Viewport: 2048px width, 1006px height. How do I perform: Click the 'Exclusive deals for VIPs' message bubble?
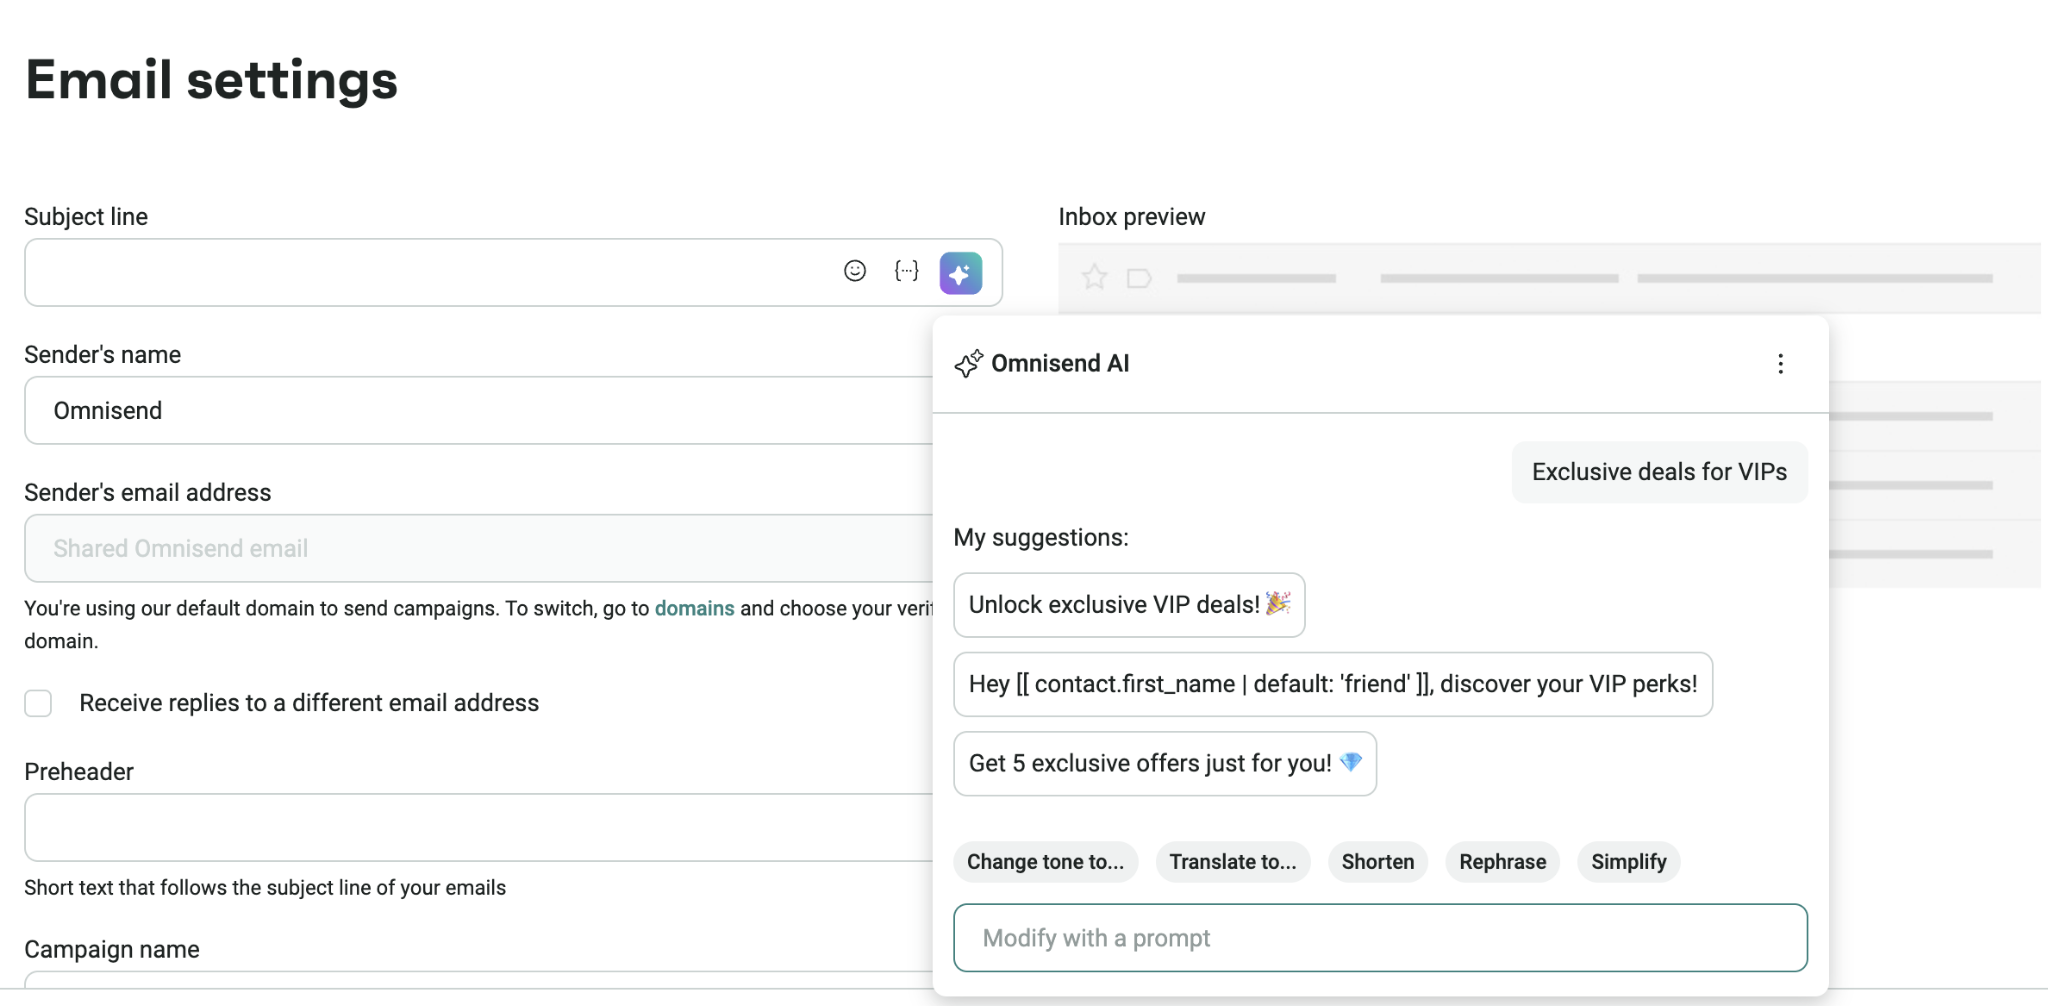[1659, 472]
